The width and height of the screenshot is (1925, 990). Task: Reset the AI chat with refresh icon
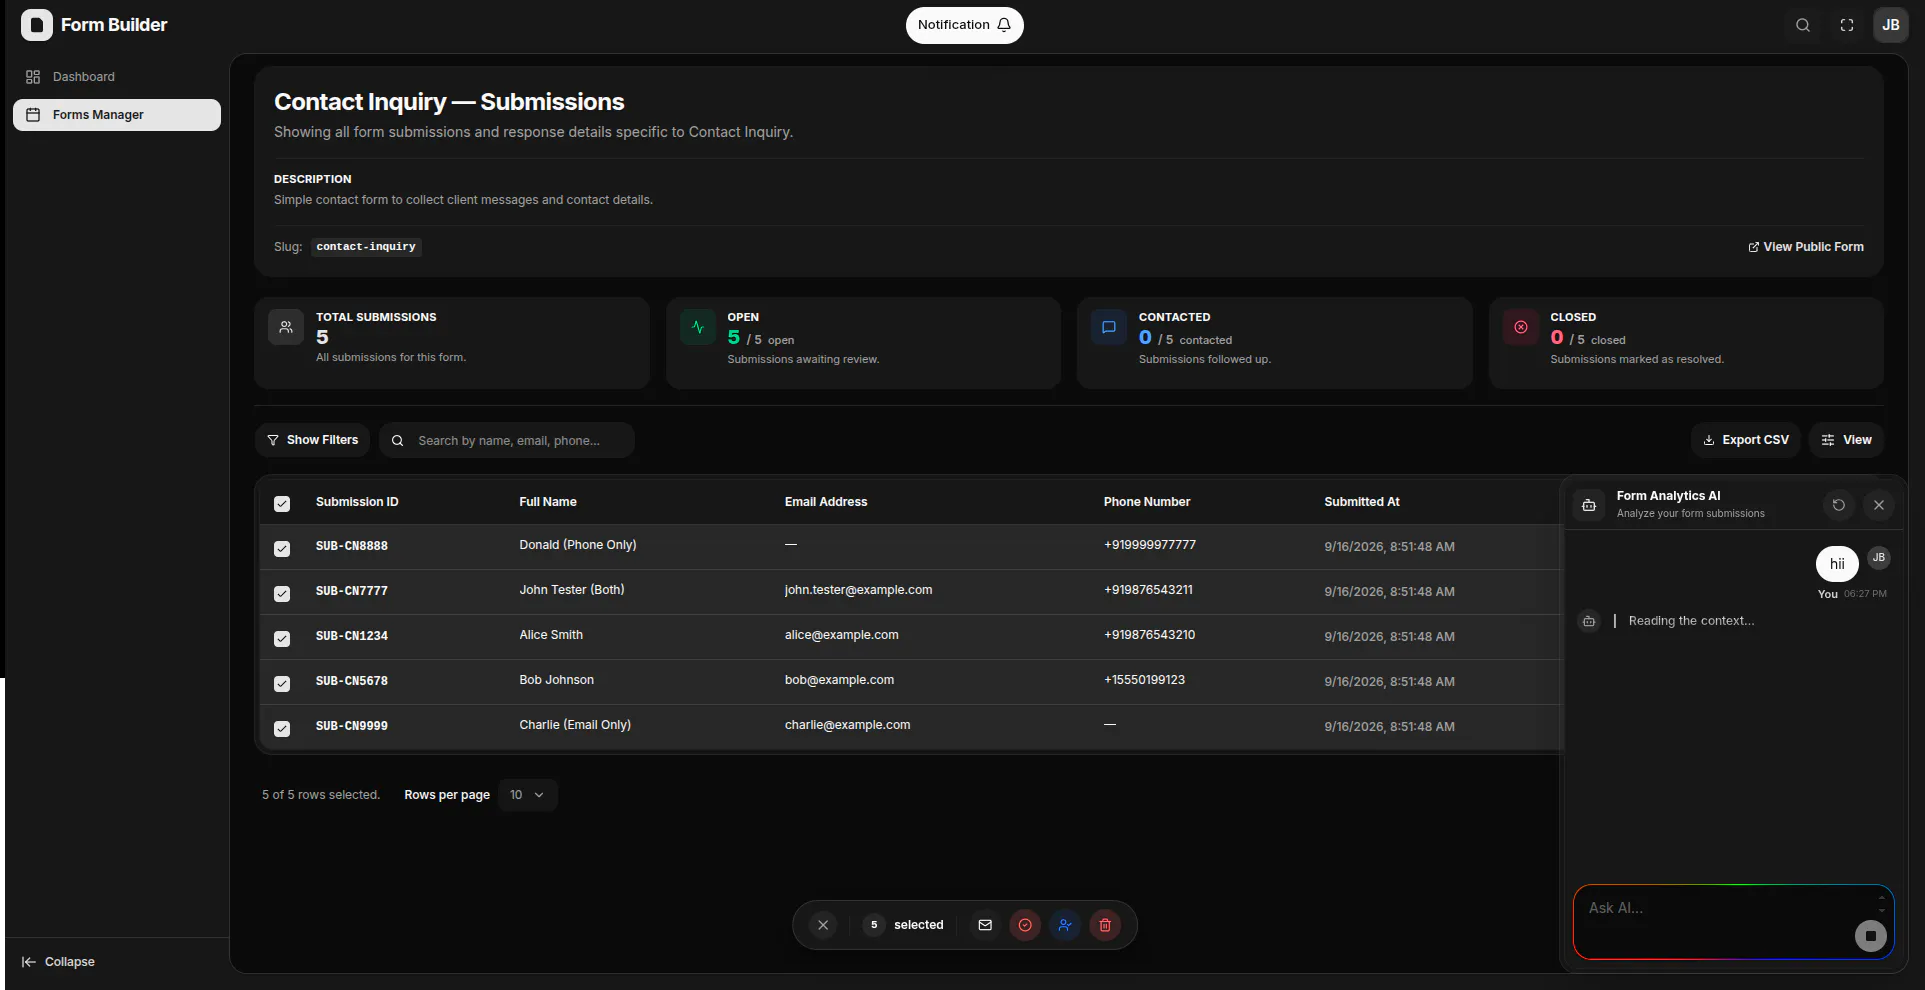[1838, 505]
